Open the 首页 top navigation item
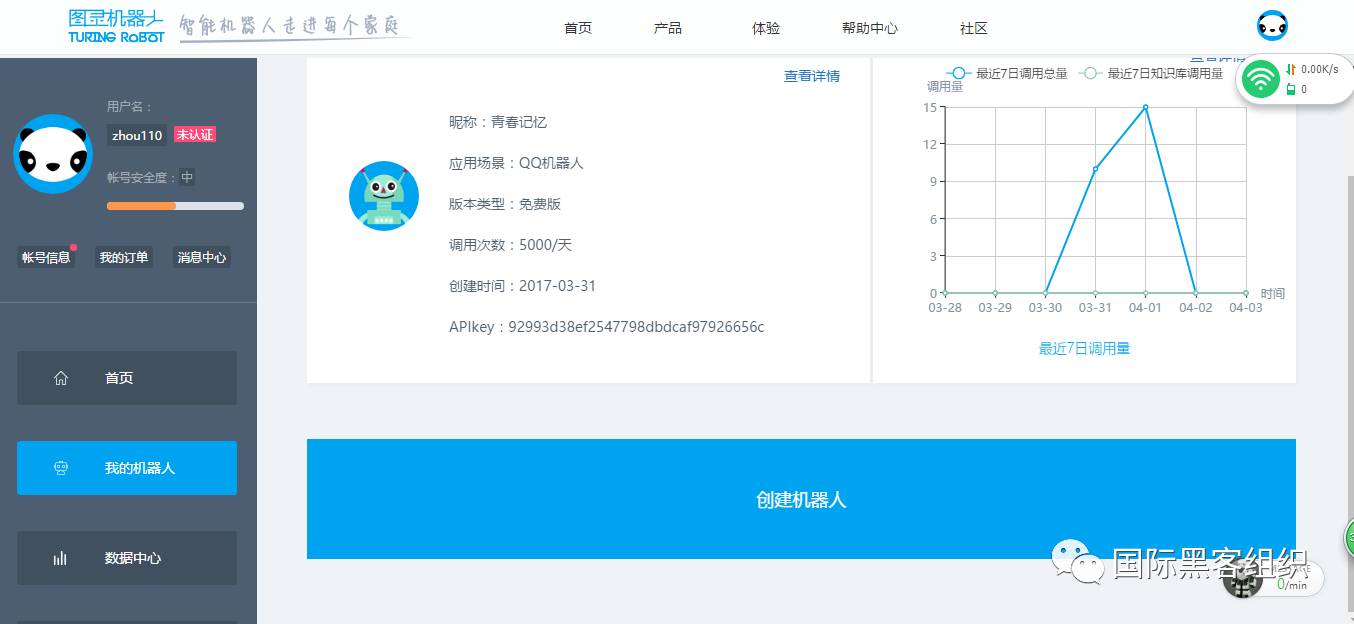Screen dimensions: 1354x624 pos(578,28)
